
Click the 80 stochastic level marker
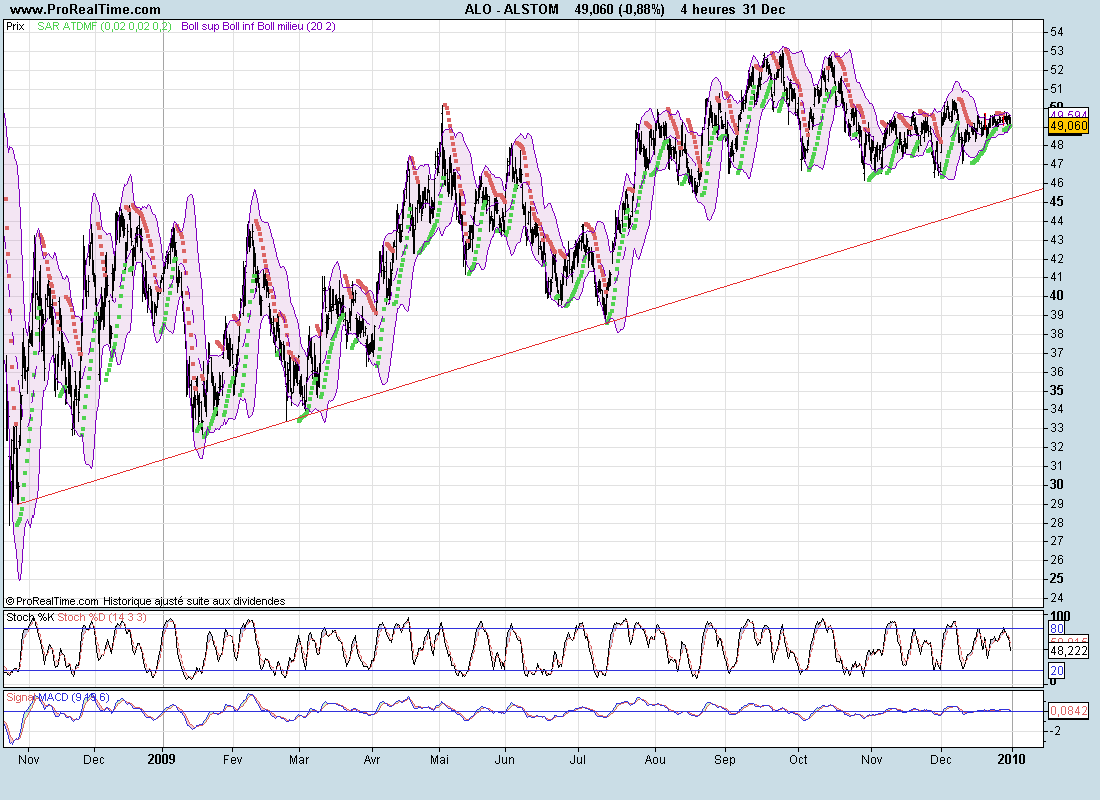pyautogui.click(x=1057, y=629)
